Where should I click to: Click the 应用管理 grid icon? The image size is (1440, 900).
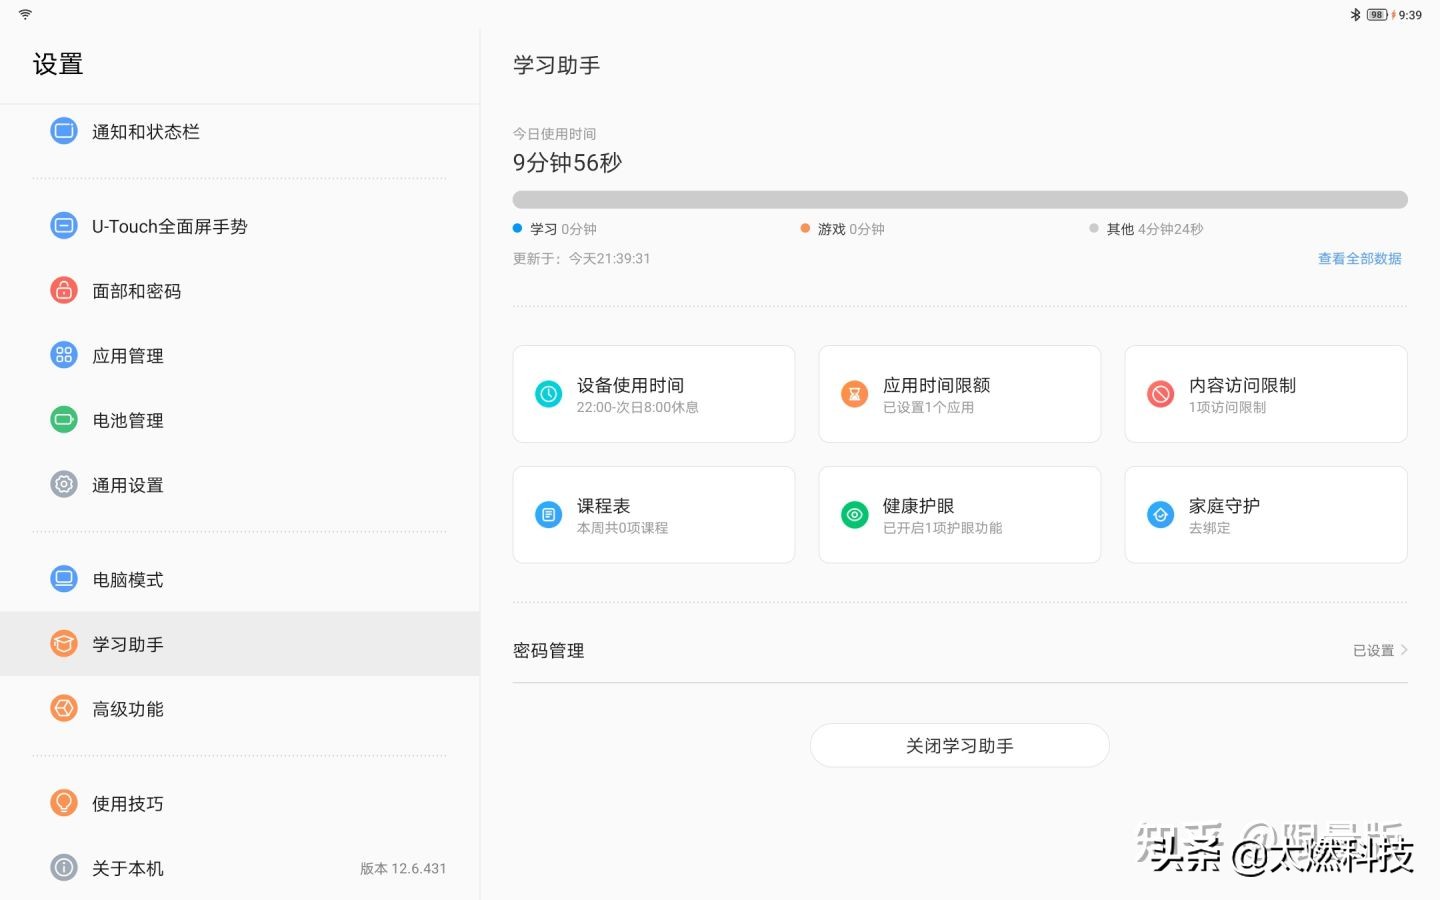point(63,354)
